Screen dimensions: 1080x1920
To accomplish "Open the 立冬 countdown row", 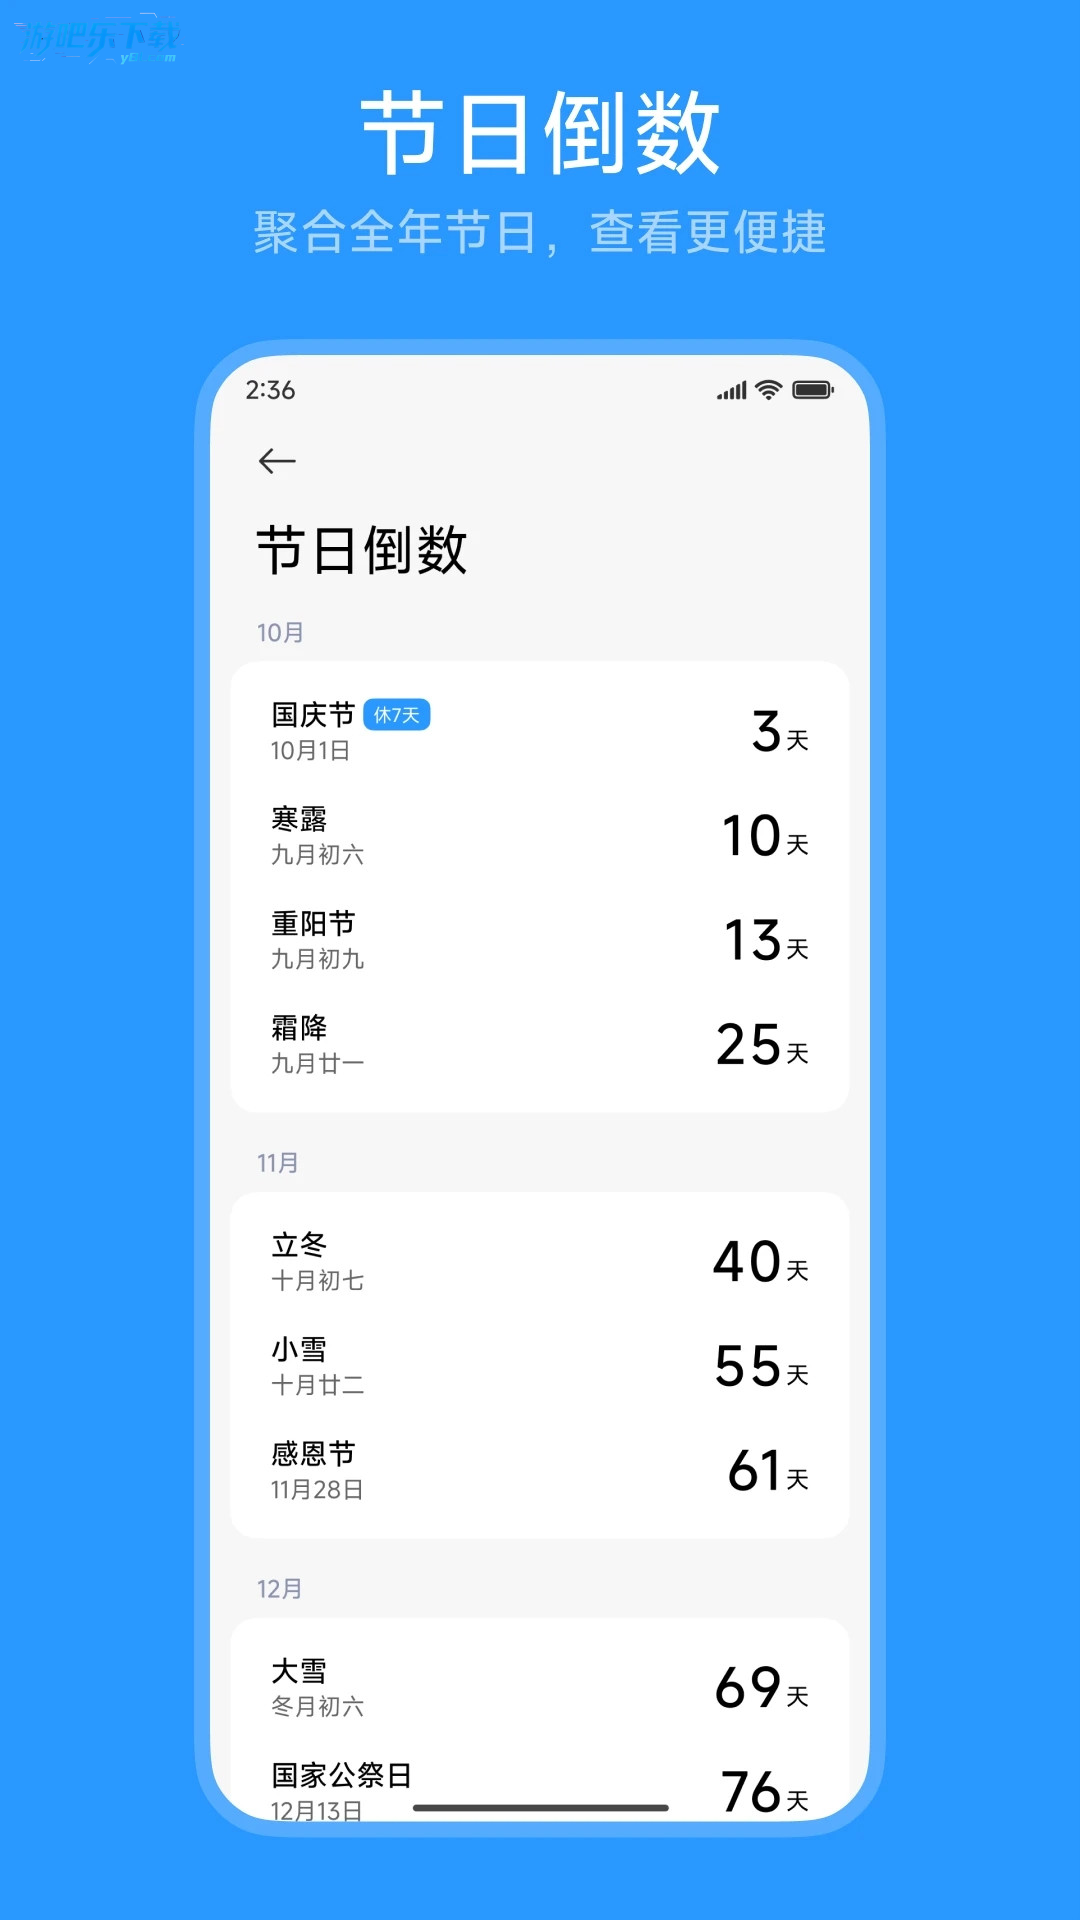I will 540,1261.
